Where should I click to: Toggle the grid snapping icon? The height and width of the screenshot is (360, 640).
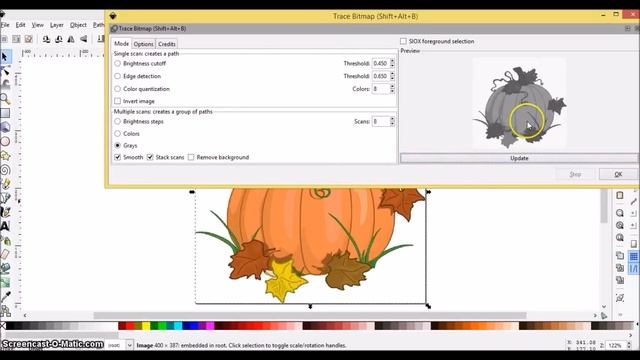(633, 256)
